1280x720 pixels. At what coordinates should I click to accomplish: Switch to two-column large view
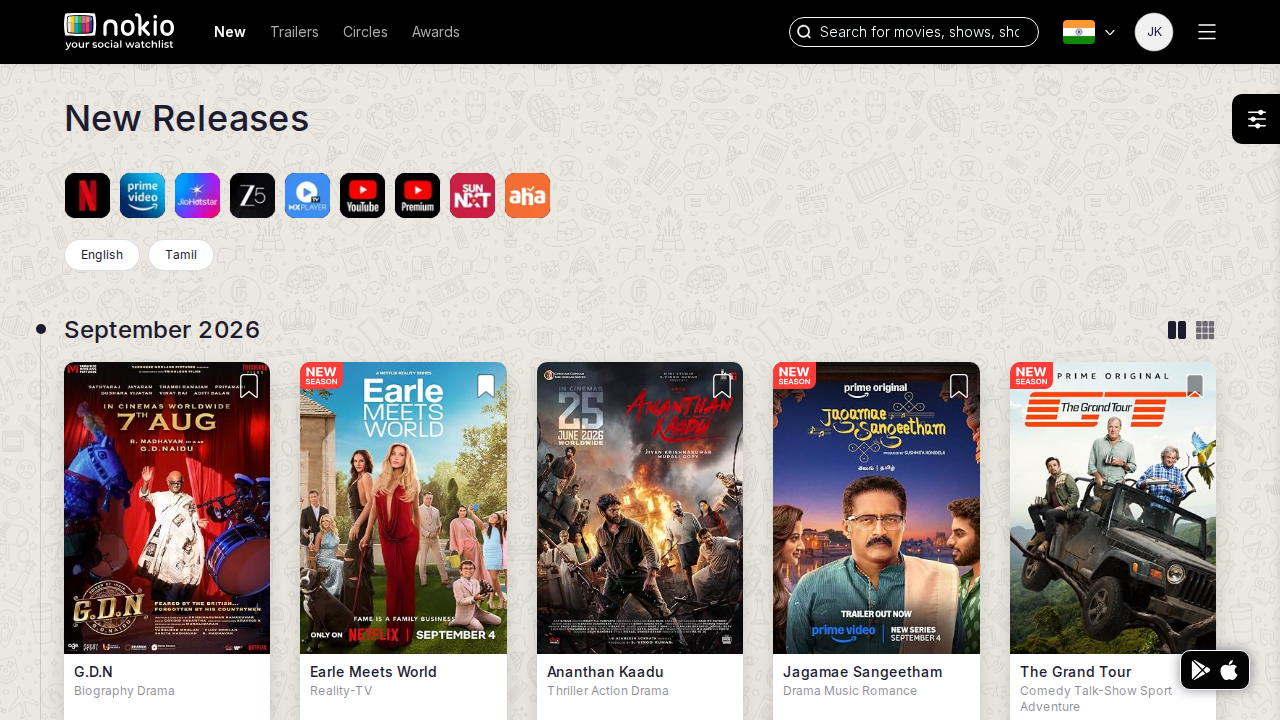tap(1177, 330)
